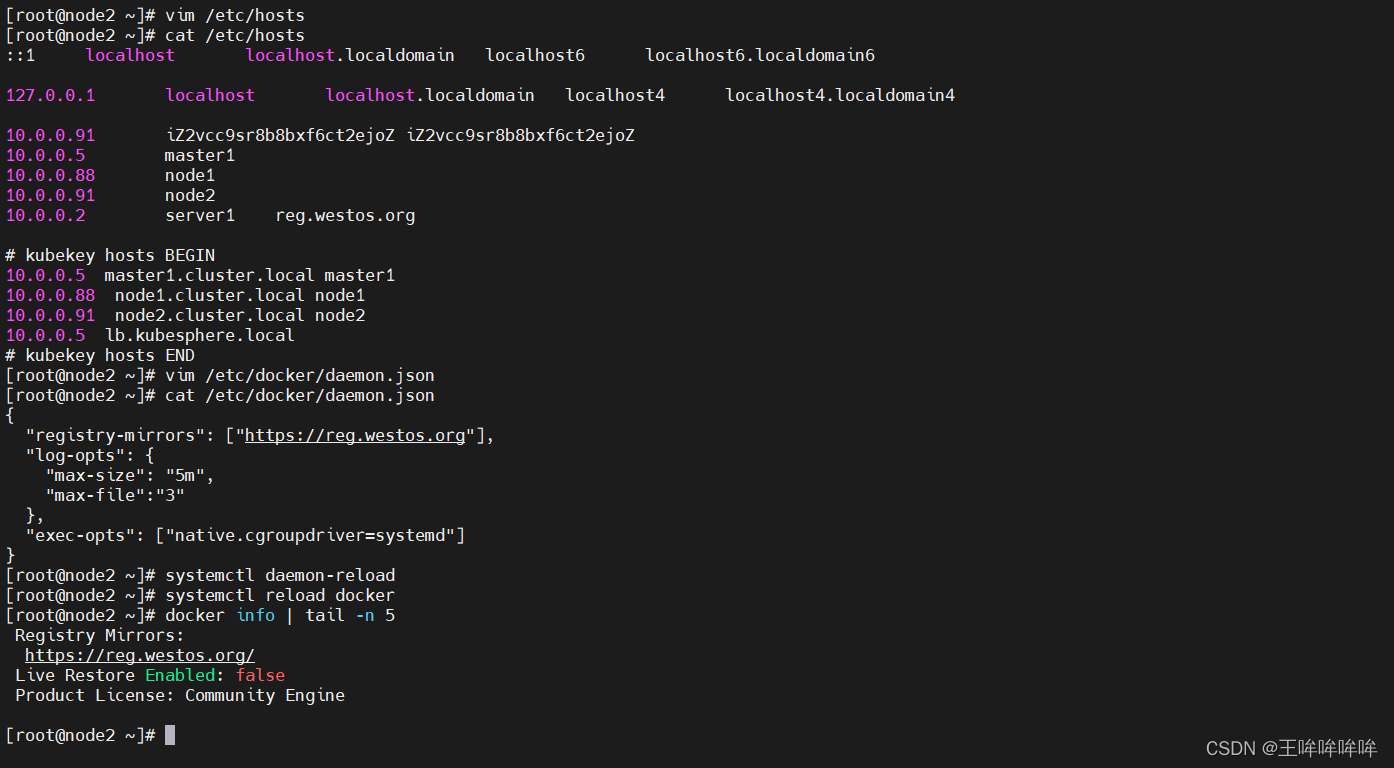Viewport: 1394px width, 768px height.
Task: Click 'systemctl reload docker' command
Action: pyautogui.click(x=280, y=595)
